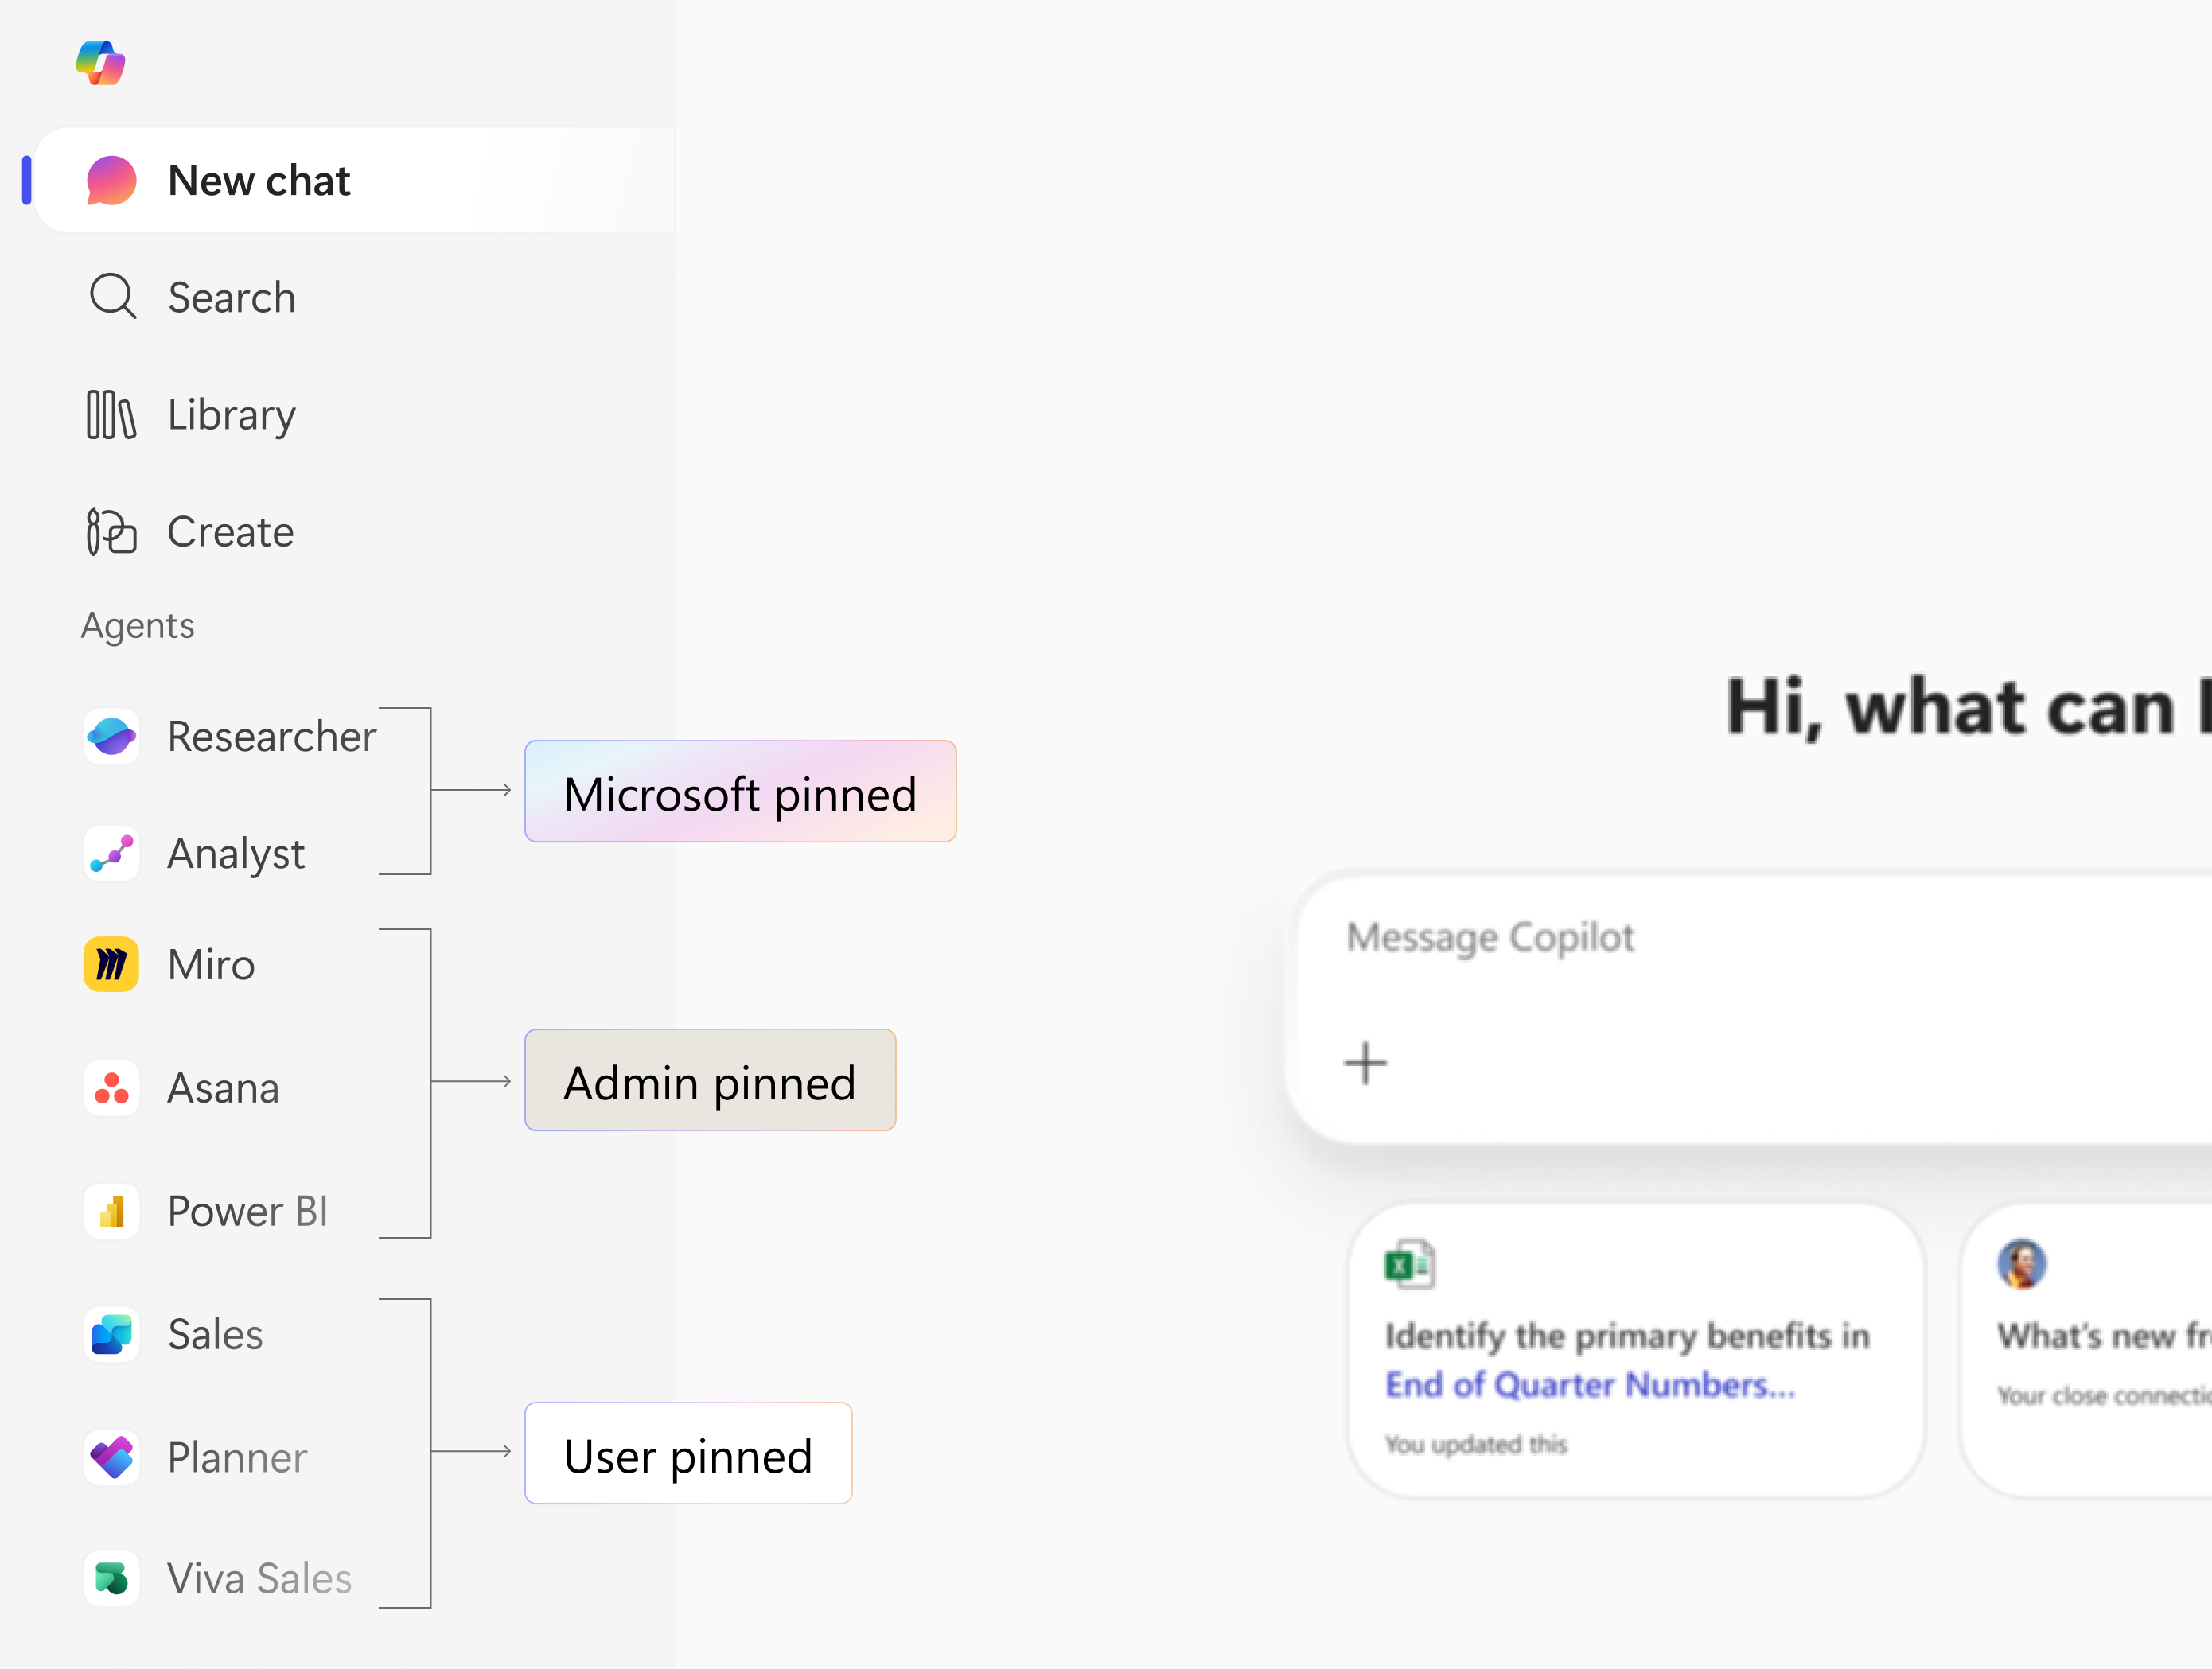Open the Asana agent

click(x=223, y=1088)
